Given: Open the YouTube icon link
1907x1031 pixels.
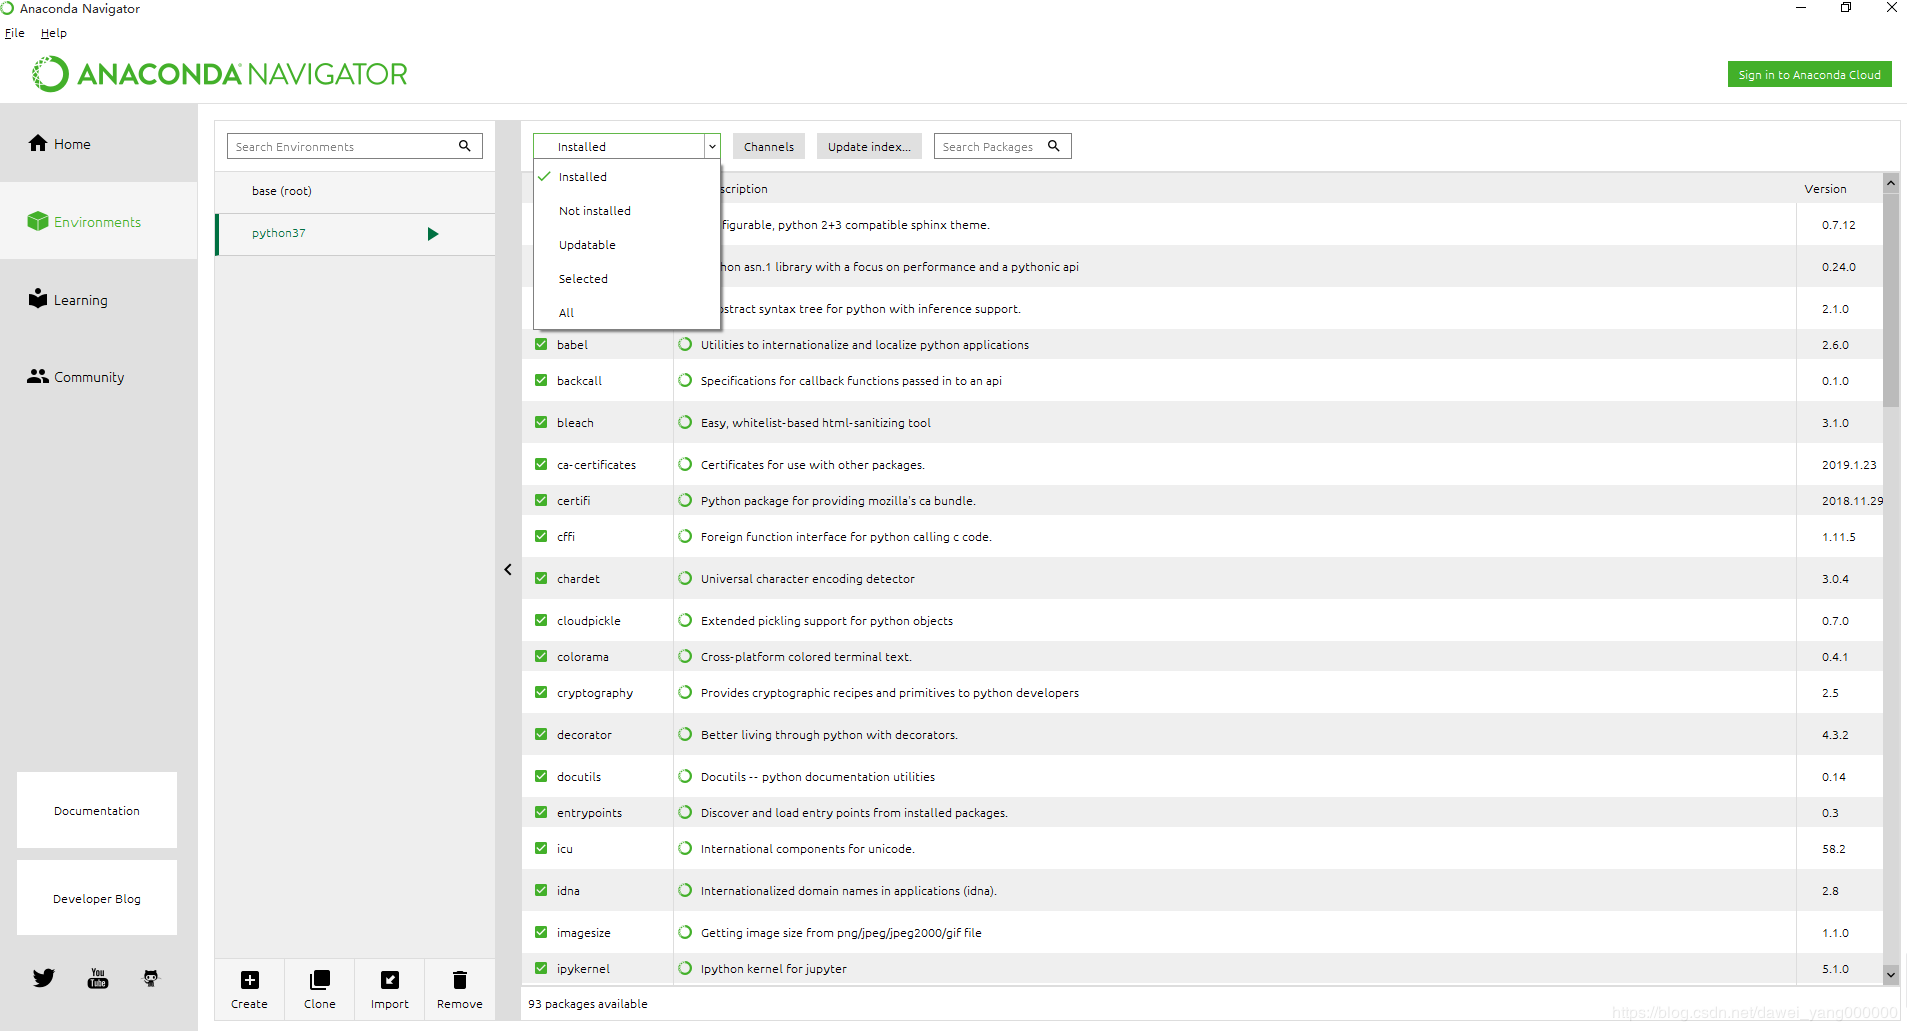Looking at the screenshot, I should tap(98, 978).
